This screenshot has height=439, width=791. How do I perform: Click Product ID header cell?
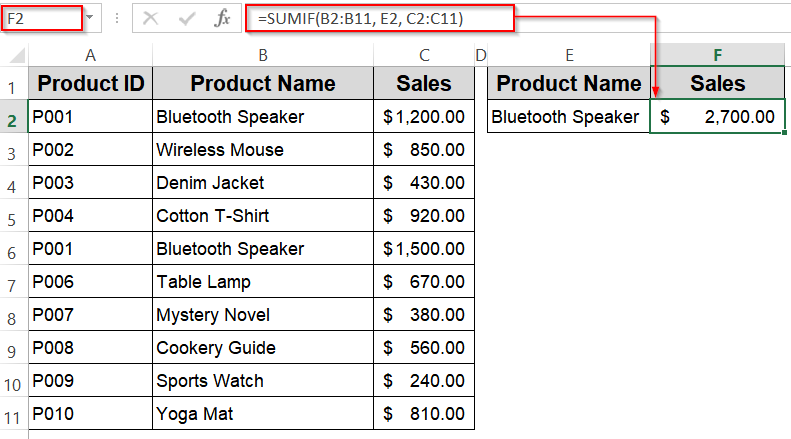click(90, 83)
